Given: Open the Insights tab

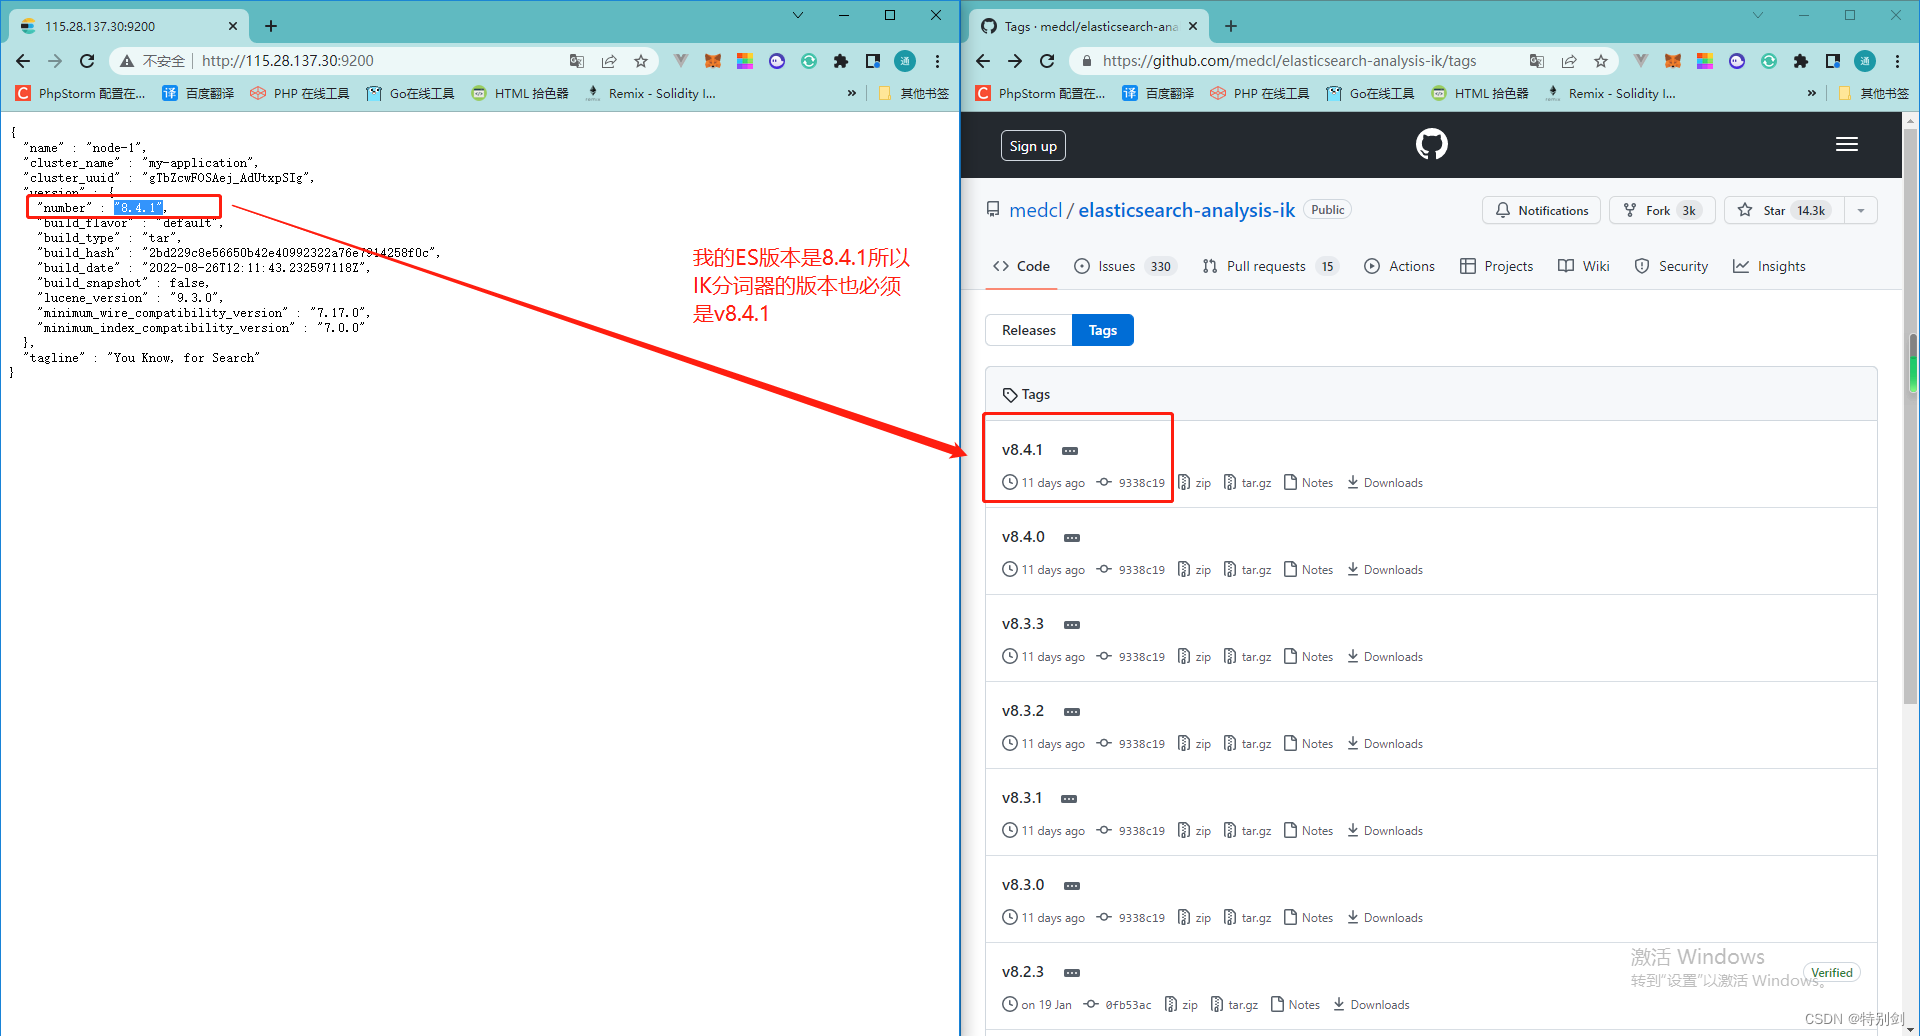Looking at the screenshot, I should click(1769, 266).
